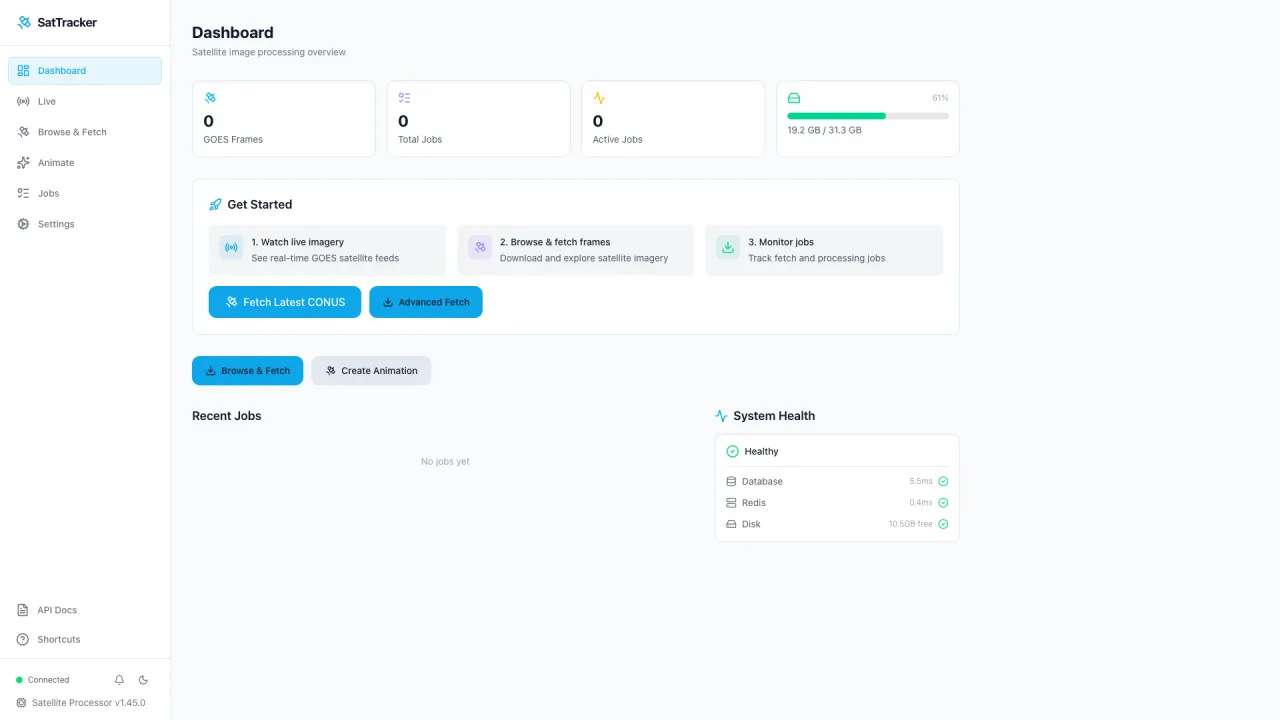Open Animate from the sidebar

85,163
